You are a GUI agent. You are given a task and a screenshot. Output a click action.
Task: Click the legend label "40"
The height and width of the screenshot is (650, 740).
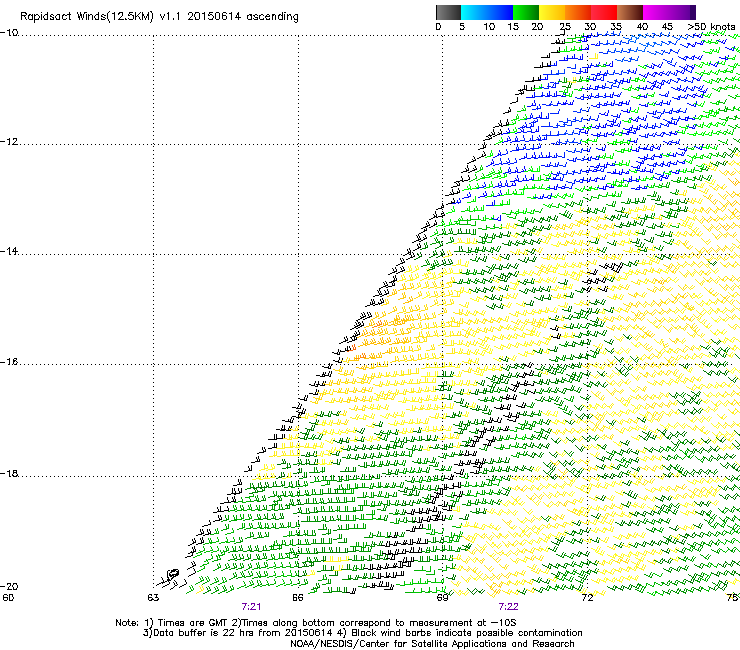coord(642,27)
